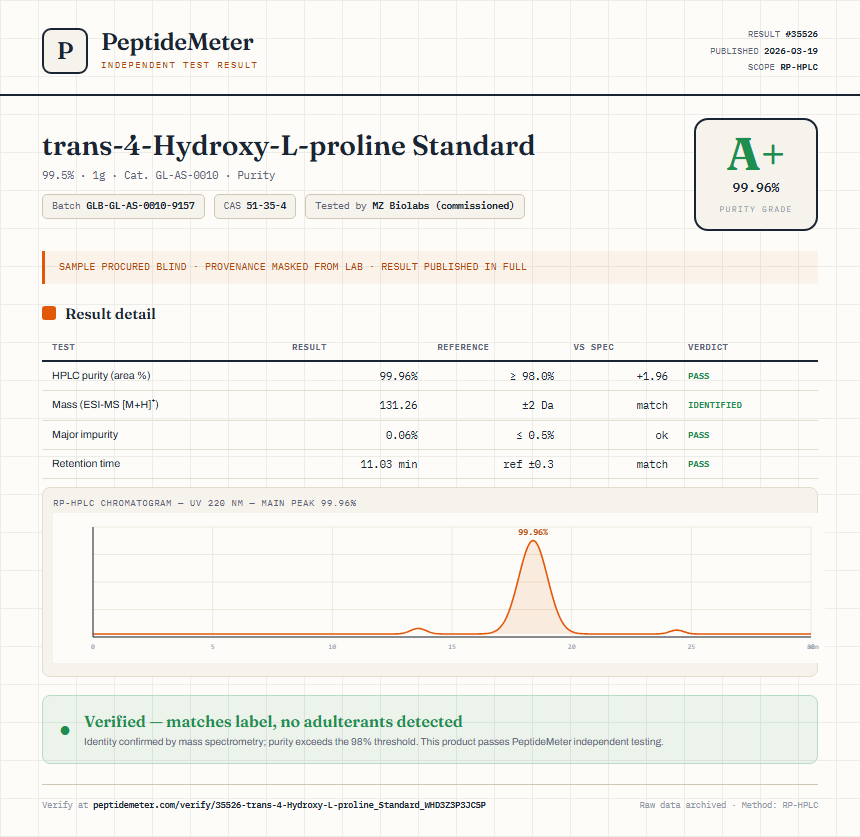Open the peptidemeter.com verify URL
This screenshot has height=837, width=860.
tap(289, 805)
